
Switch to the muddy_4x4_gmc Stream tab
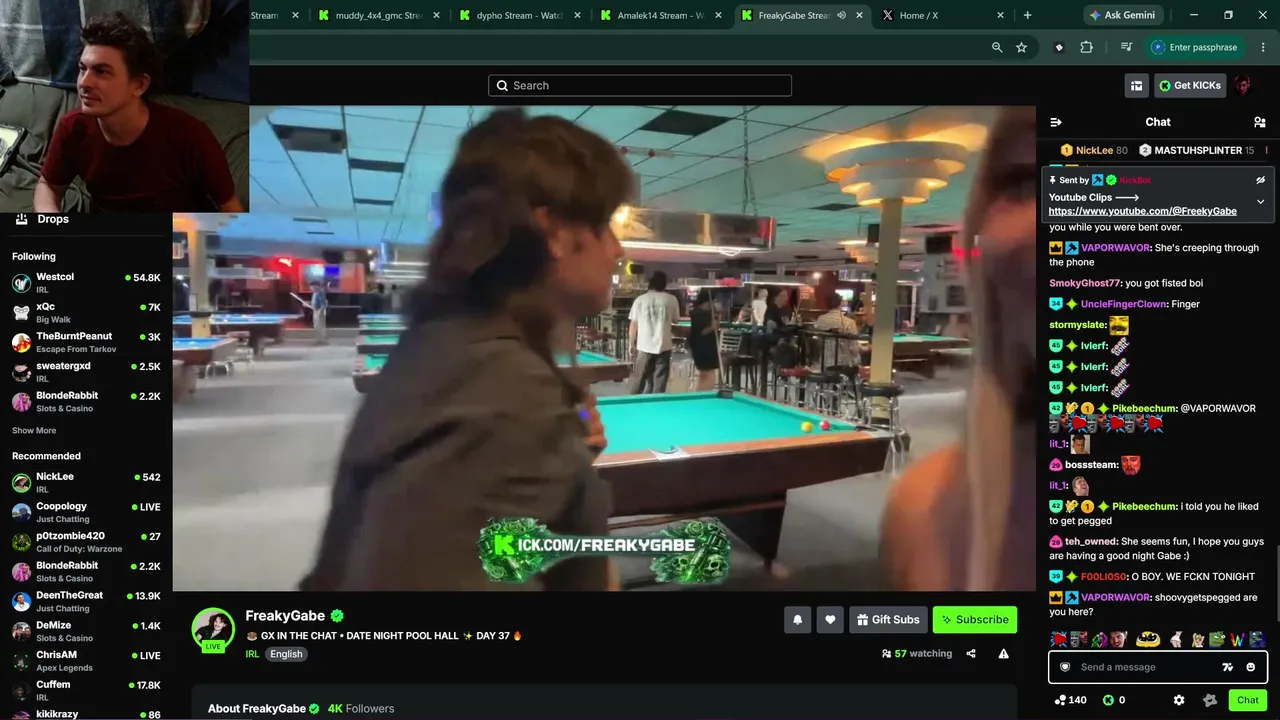(378, 15)
